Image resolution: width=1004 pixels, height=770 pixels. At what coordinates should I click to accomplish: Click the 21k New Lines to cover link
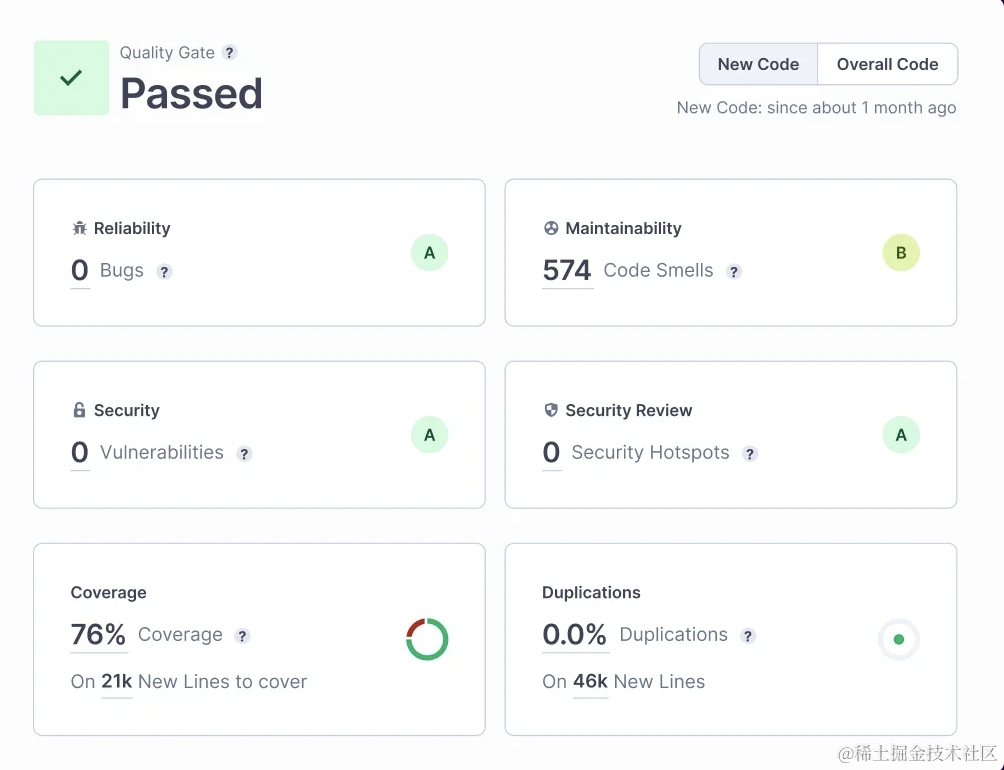point(117,682)
